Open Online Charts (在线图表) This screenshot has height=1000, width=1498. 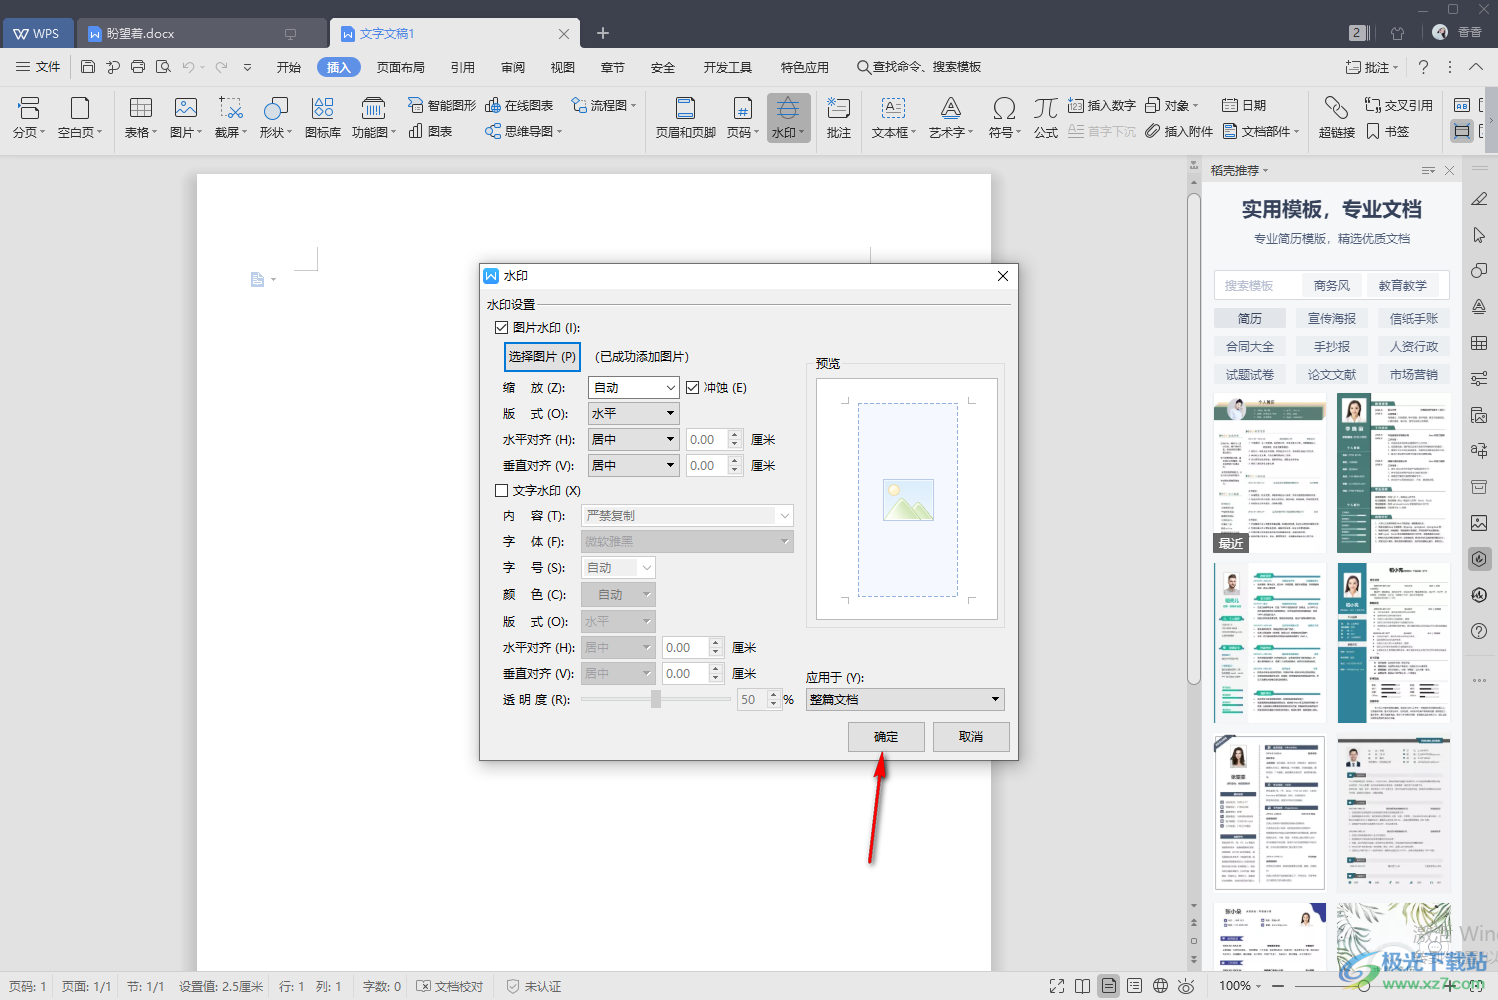click(519, 105)
